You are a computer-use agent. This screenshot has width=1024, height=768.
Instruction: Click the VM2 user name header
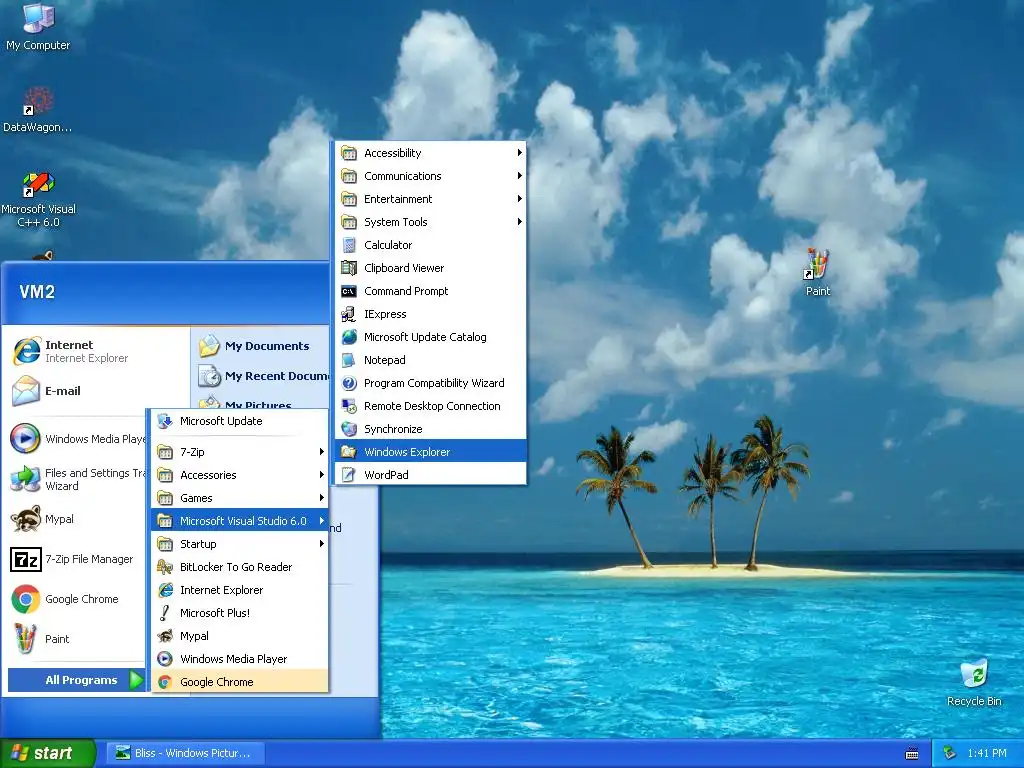point(37,292)
